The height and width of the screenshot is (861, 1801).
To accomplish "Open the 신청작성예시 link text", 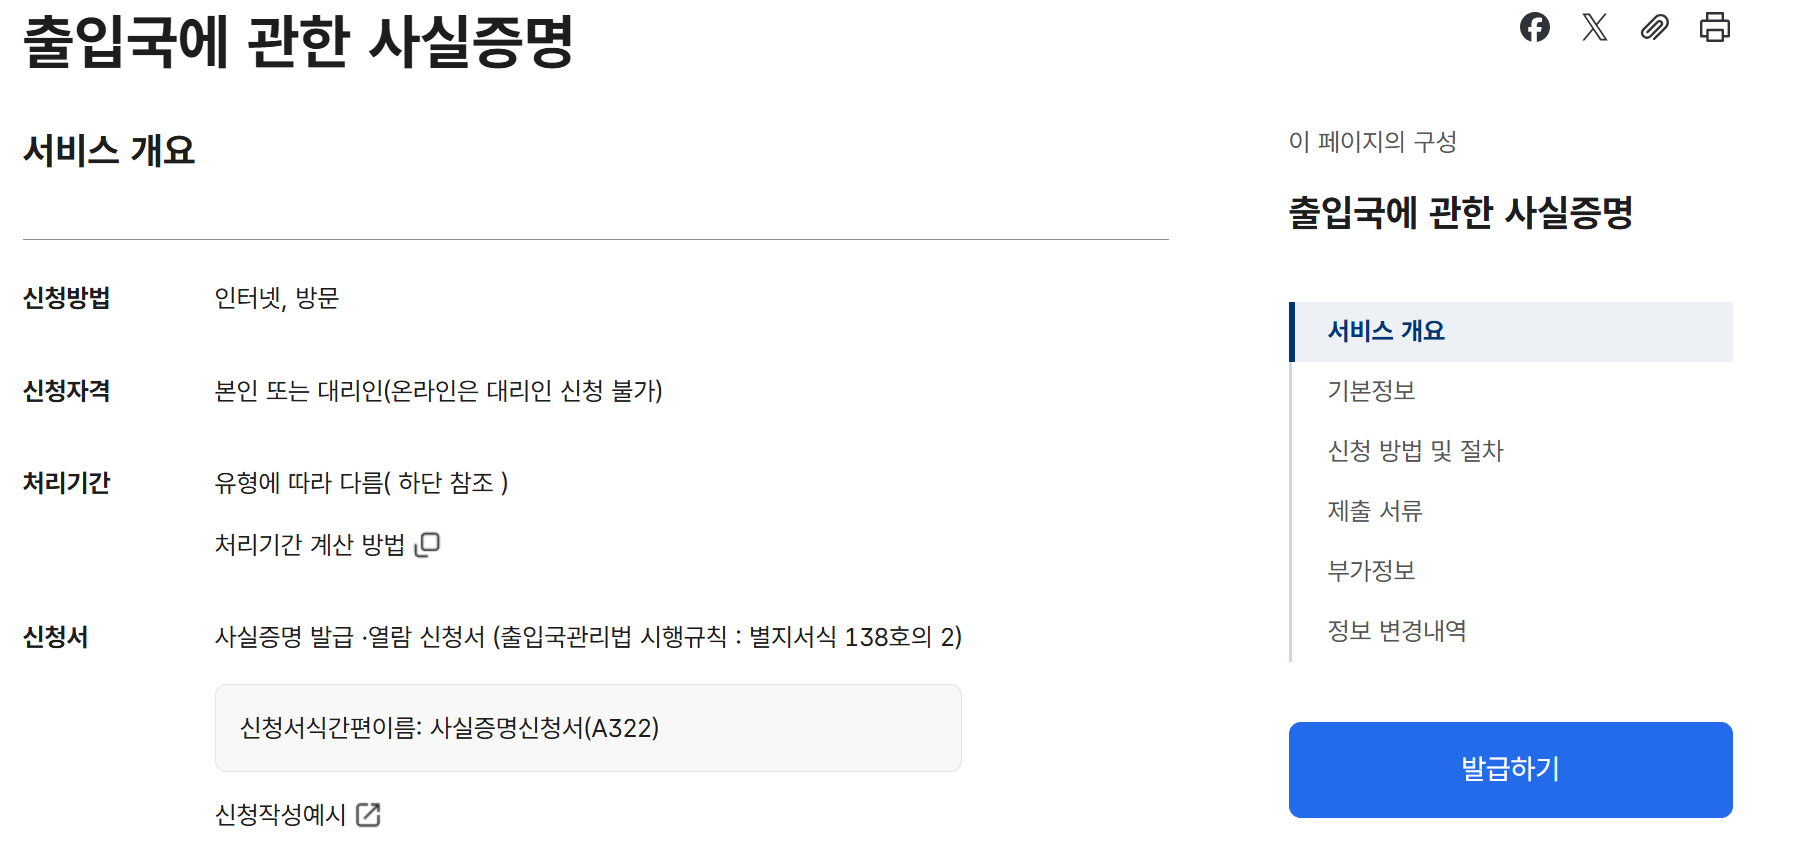I will tap(280, 815).
